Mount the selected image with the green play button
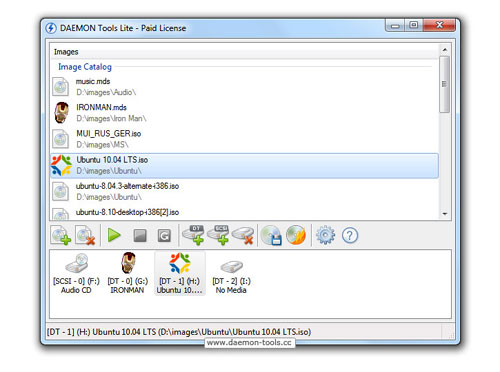The image size is (500, 372). [114, 235]
